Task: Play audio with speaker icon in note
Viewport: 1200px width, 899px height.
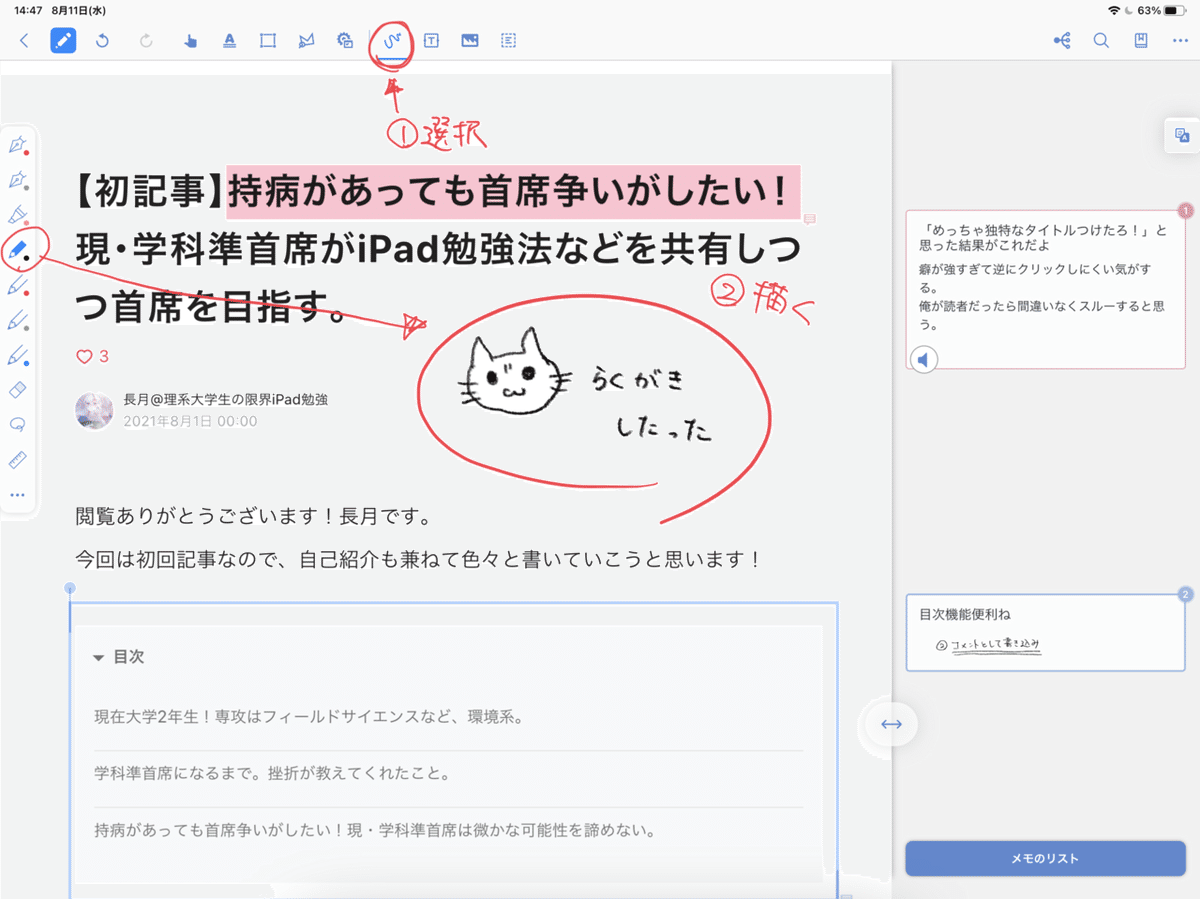Action: click(x=924, y=359)
